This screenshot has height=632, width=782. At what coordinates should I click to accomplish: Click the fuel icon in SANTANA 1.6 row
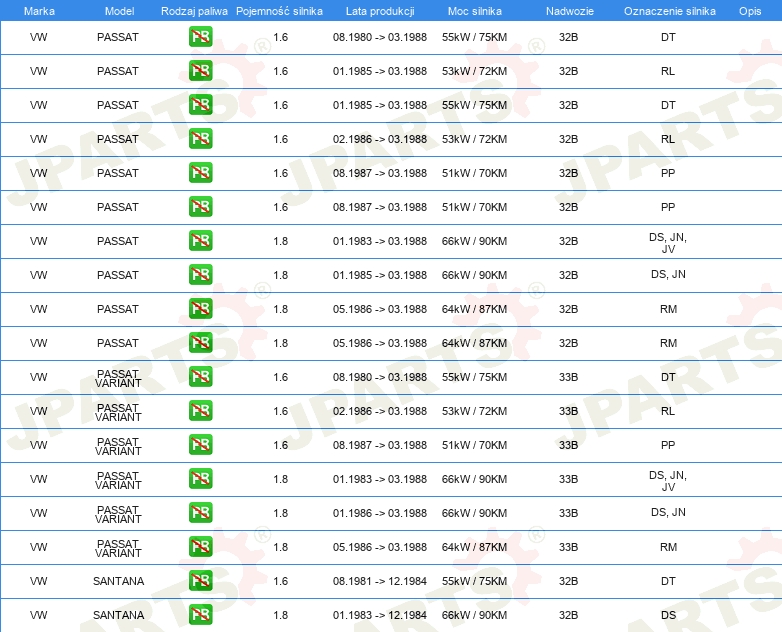tap(200, 581)
